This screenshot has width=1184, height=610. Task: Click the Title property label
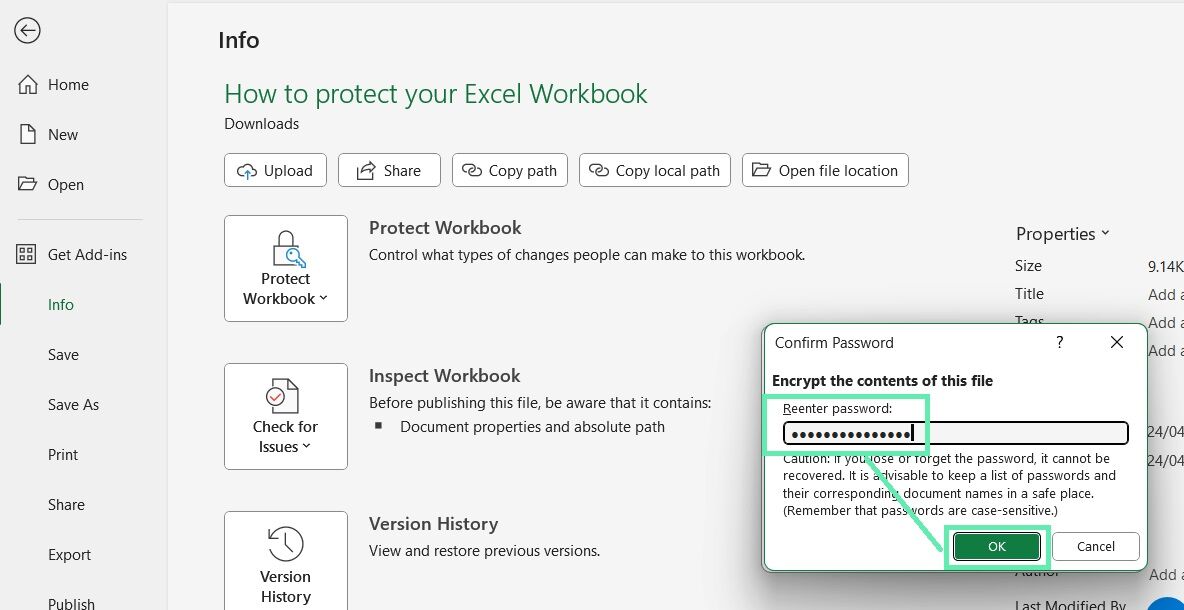tap(1029, 294)
